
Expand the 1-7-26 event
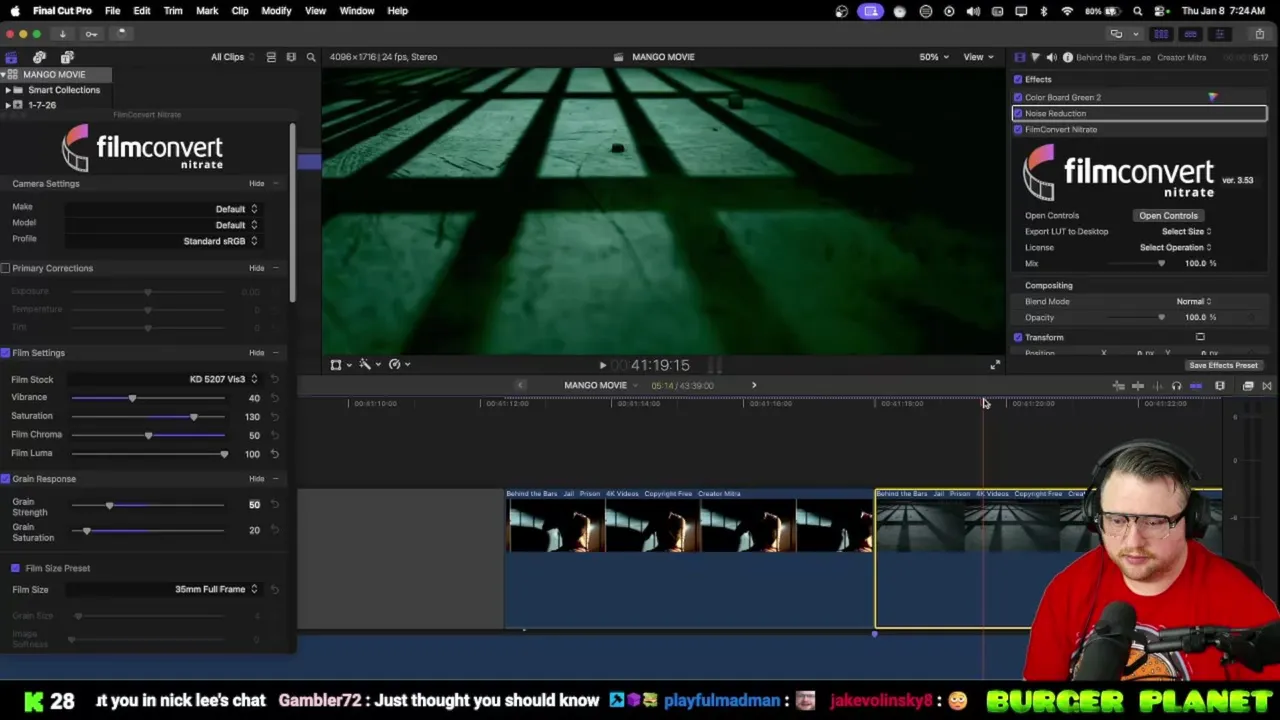[7, 105]
